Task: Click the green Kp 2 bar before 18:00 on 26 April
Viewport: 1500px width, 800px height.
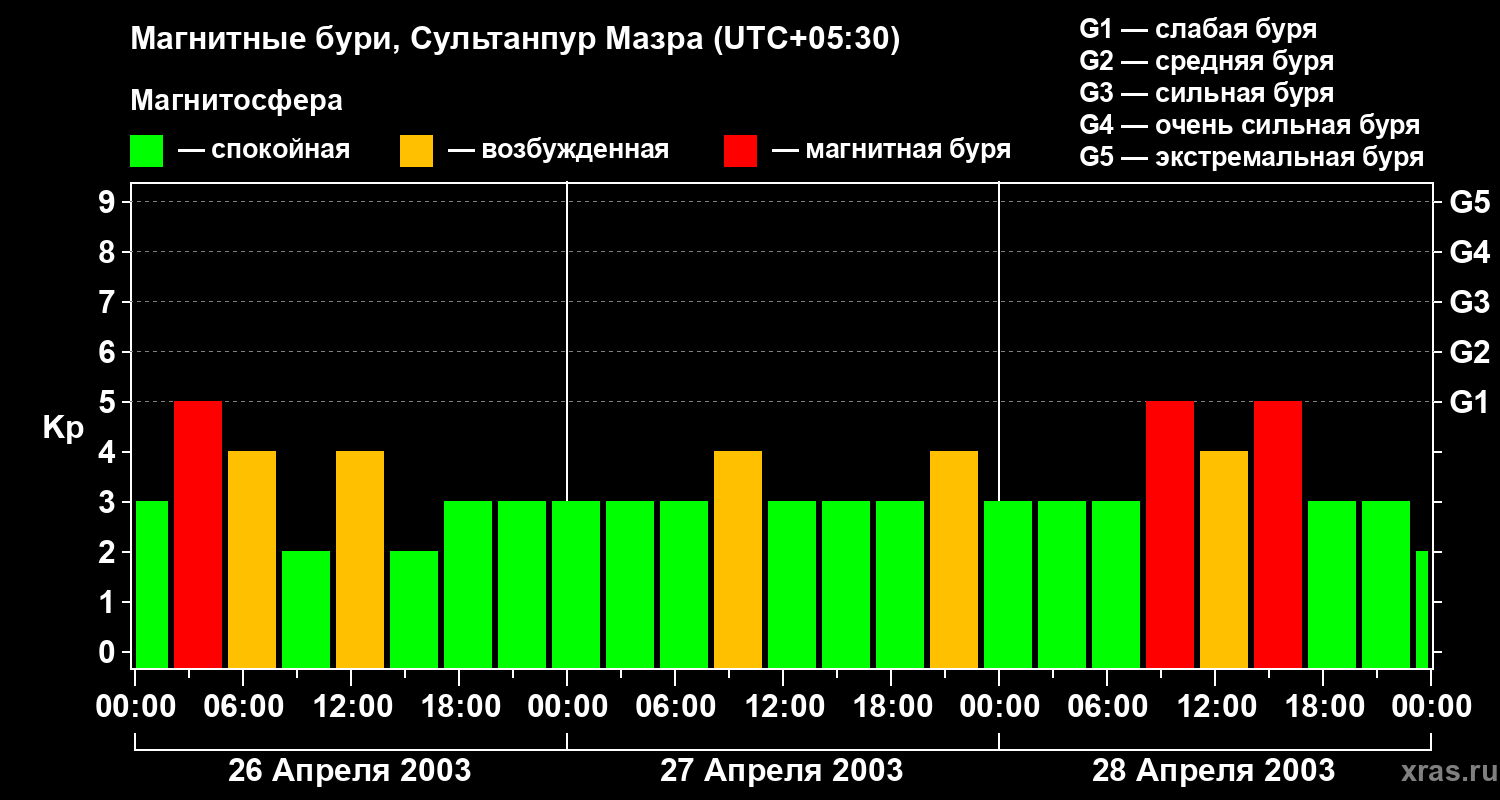Action: pos(414,610)
